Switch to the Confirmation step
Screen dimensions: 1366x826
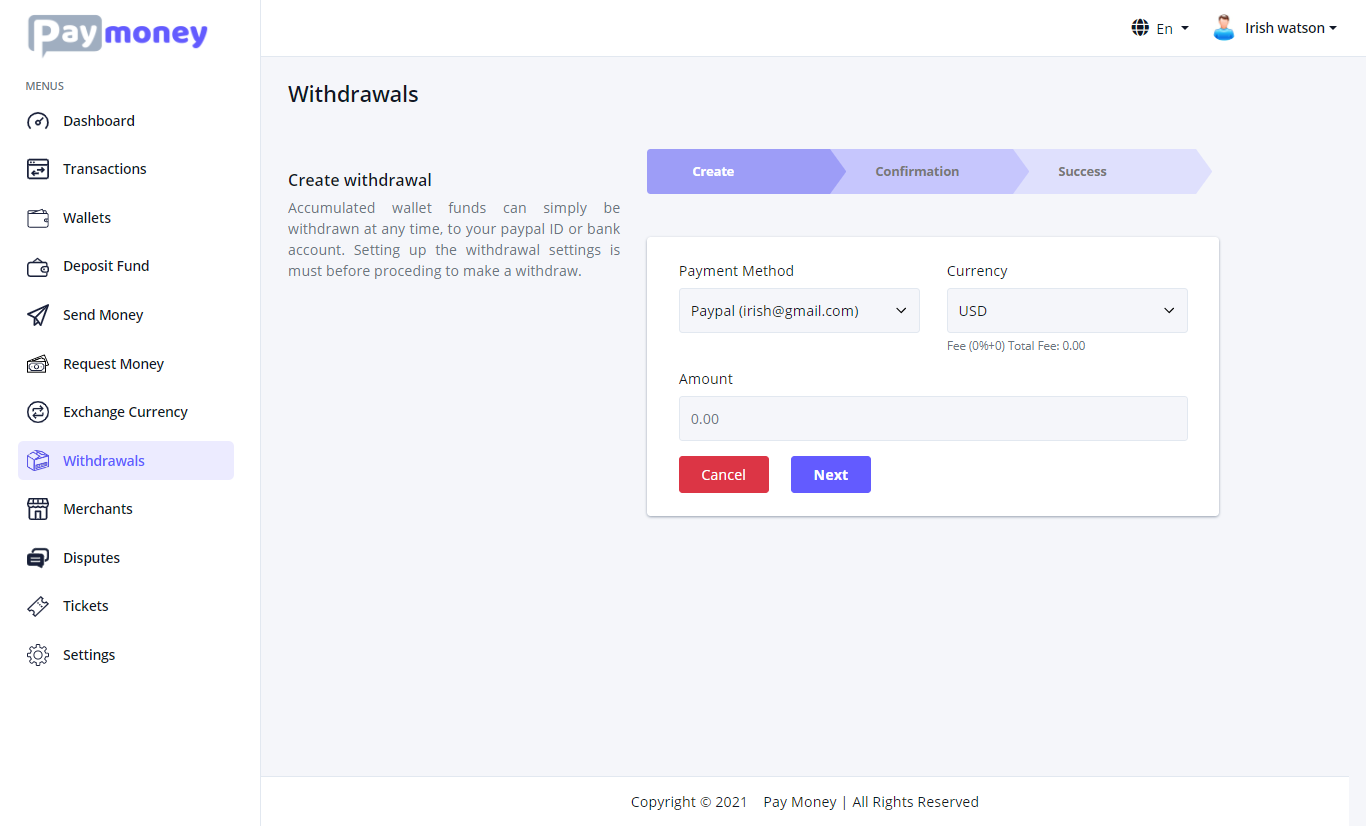917,171
